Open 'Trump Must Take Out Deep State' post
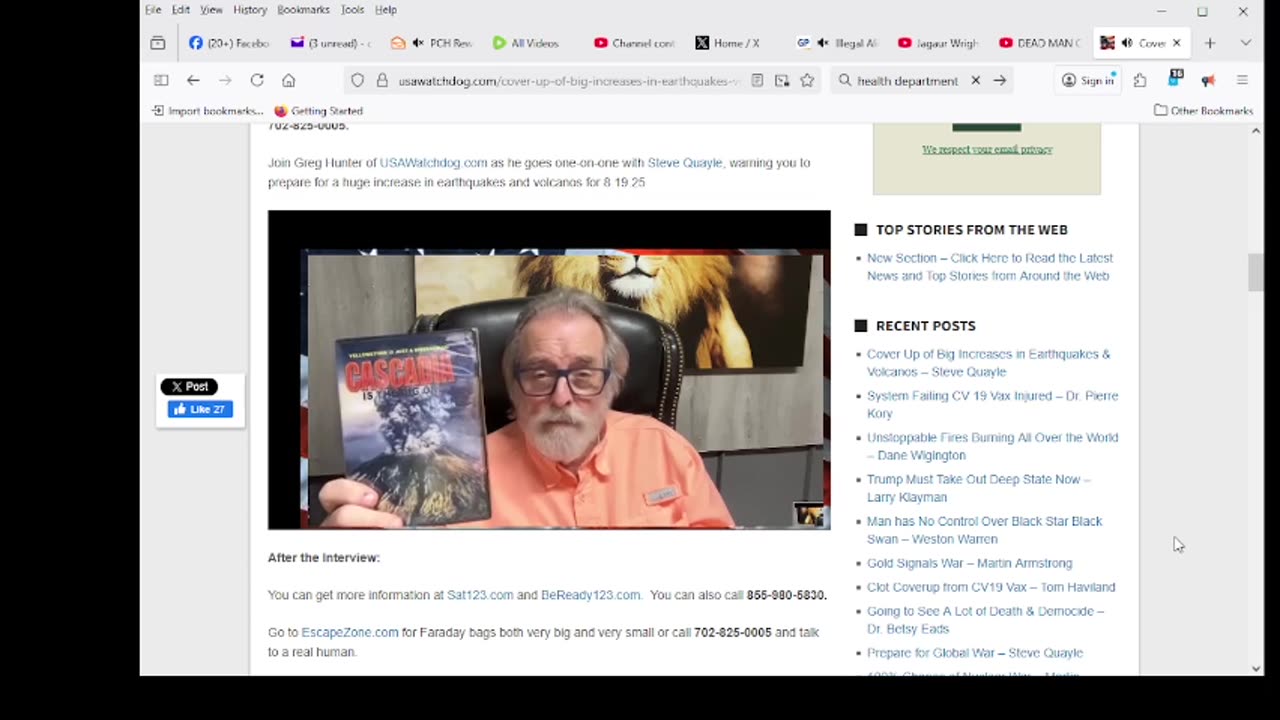 [978, 489]
